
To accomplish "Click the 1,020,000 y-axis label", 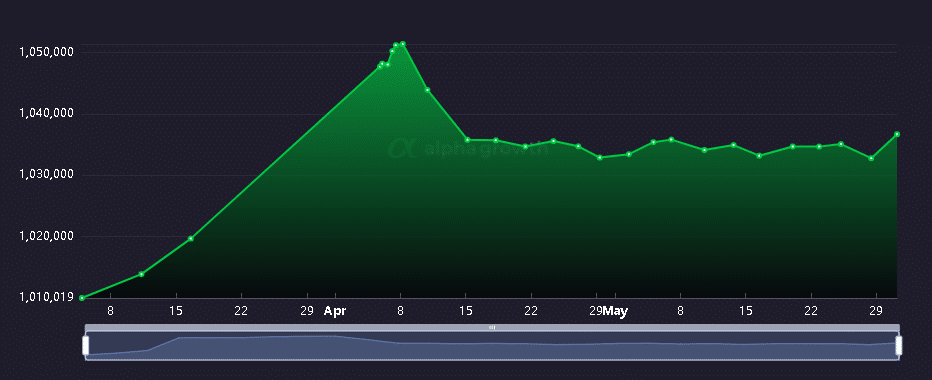I will (46, 236).
